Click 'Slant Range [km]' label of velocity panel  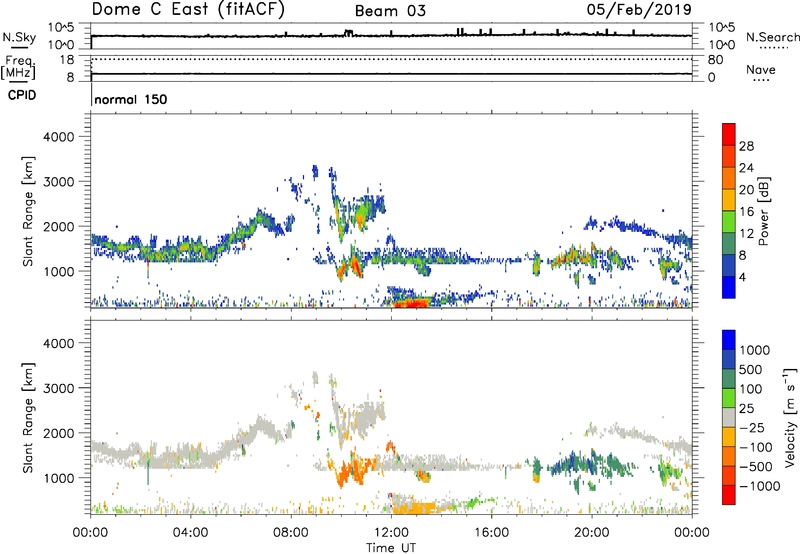point(28,417)
